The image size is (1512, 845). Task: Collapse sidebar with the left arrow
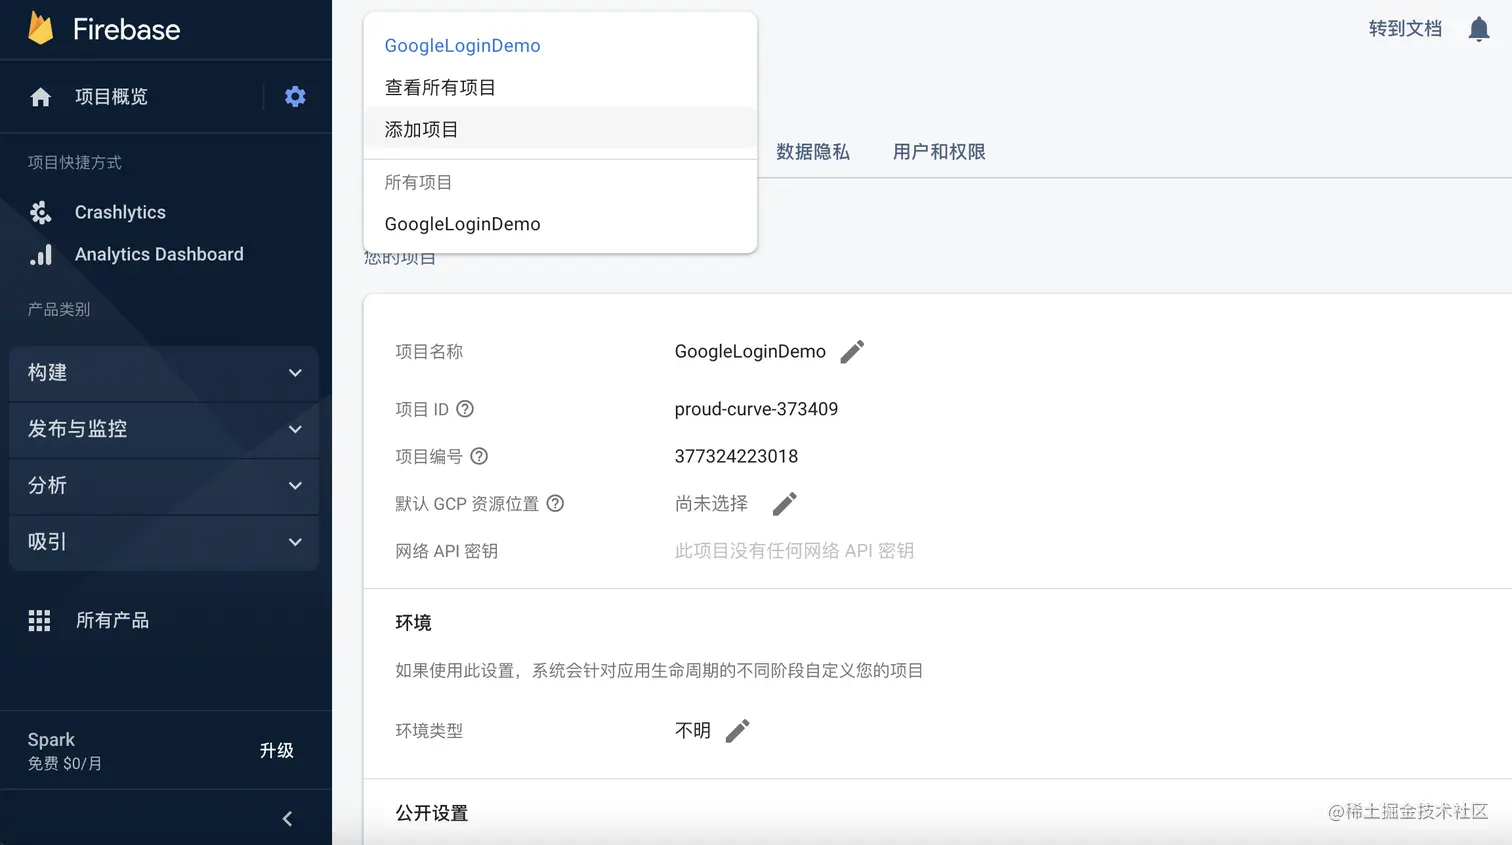click(287, 819)
